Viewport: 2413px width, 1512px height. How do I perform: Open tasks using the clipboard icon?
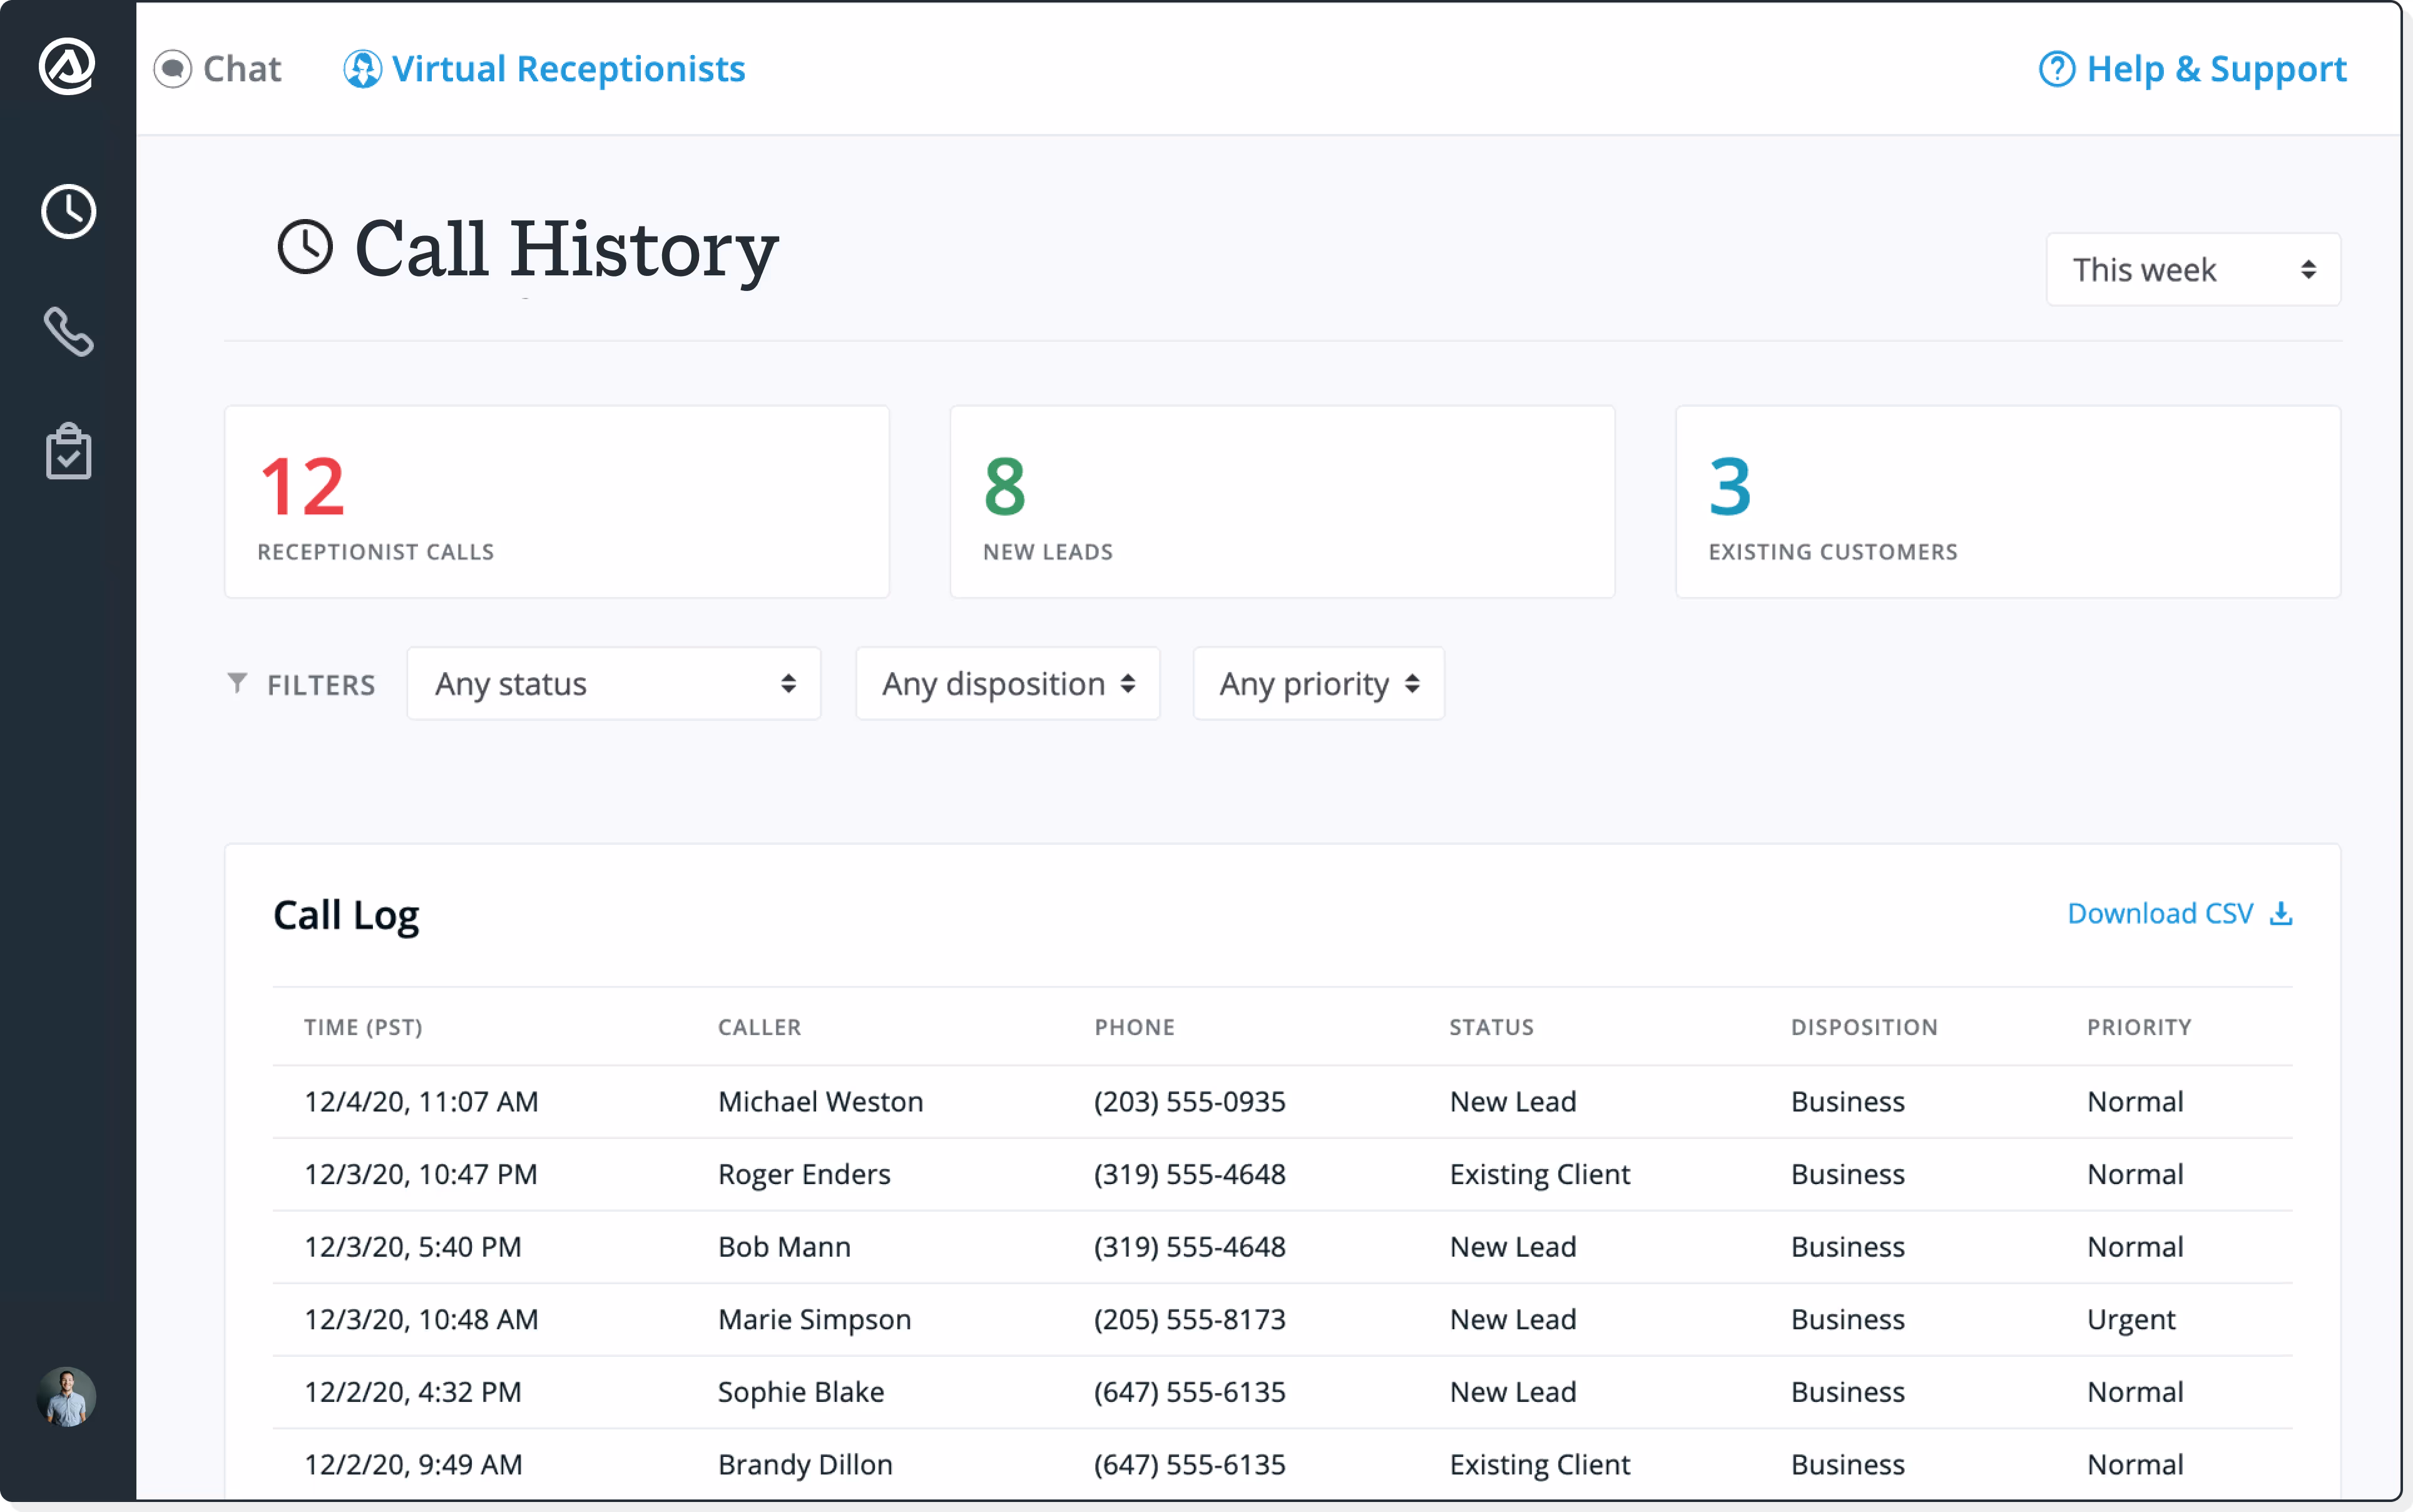tap(68, 451)
